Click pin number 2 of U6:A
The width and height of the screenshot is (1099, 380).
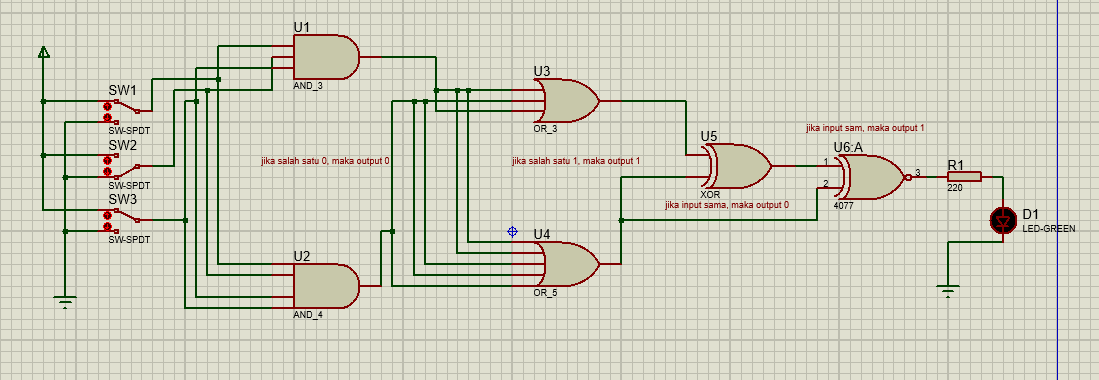pos(826,183)
